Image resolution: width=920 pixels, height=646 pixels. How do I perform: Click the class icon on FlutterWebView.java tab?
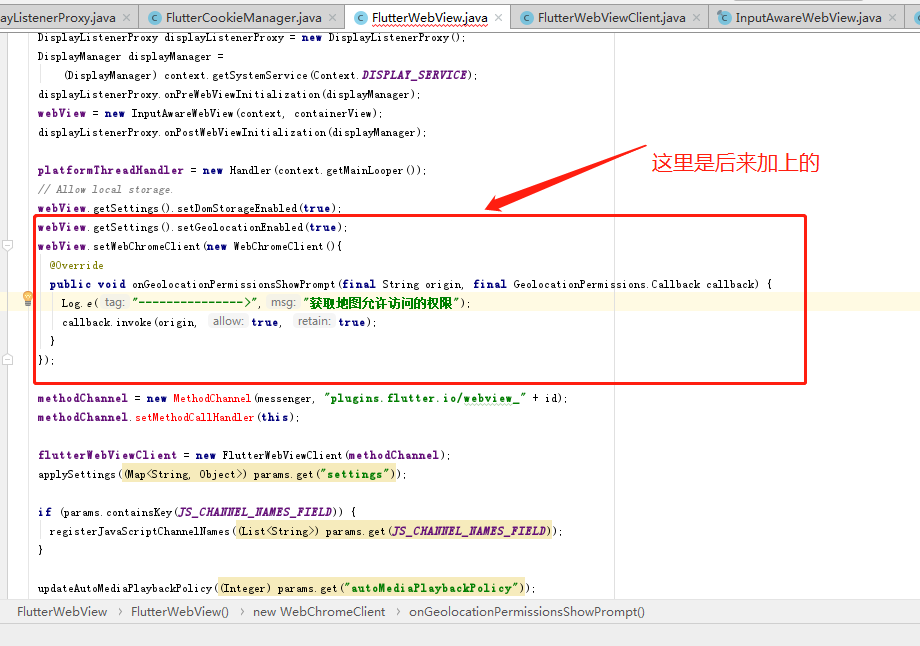[x=361, y=18]
